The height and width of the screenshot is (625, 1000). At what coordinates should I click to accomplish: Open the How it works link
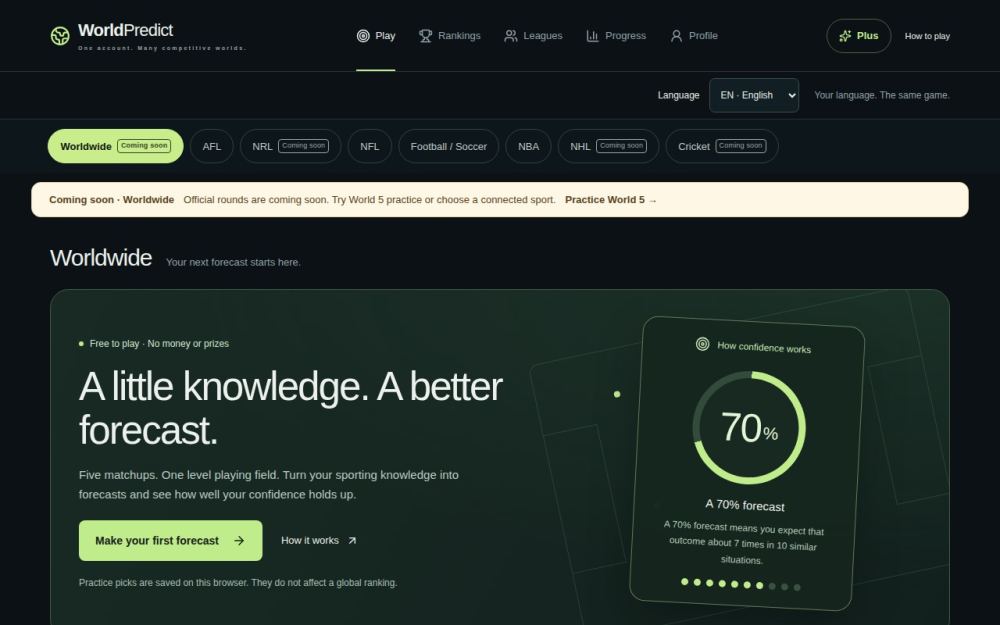click(x=319, y=541)
